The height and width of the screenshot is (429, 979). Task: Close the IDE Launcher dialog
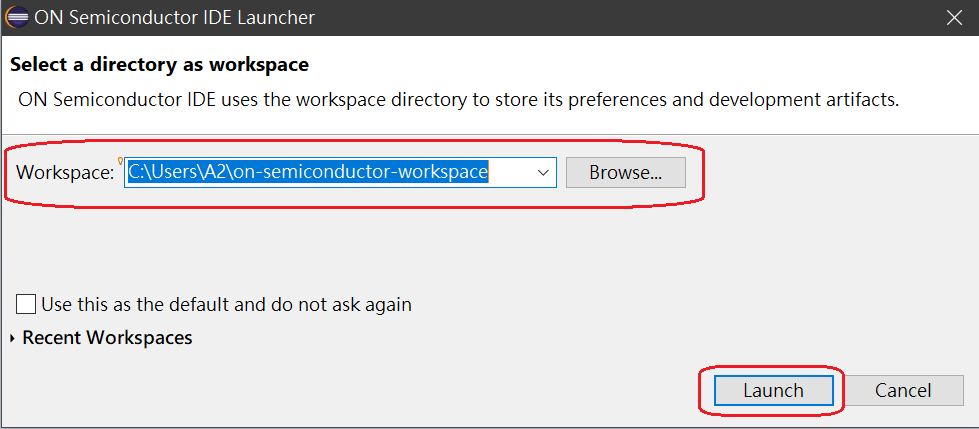[x=953, y=18]
